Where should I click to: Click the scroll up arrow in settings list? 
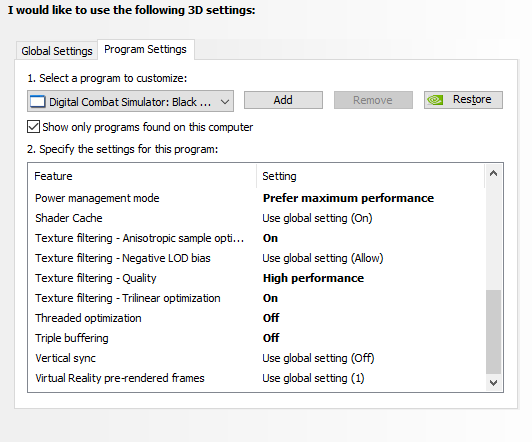pyautogui.click(x=493, y=174)
